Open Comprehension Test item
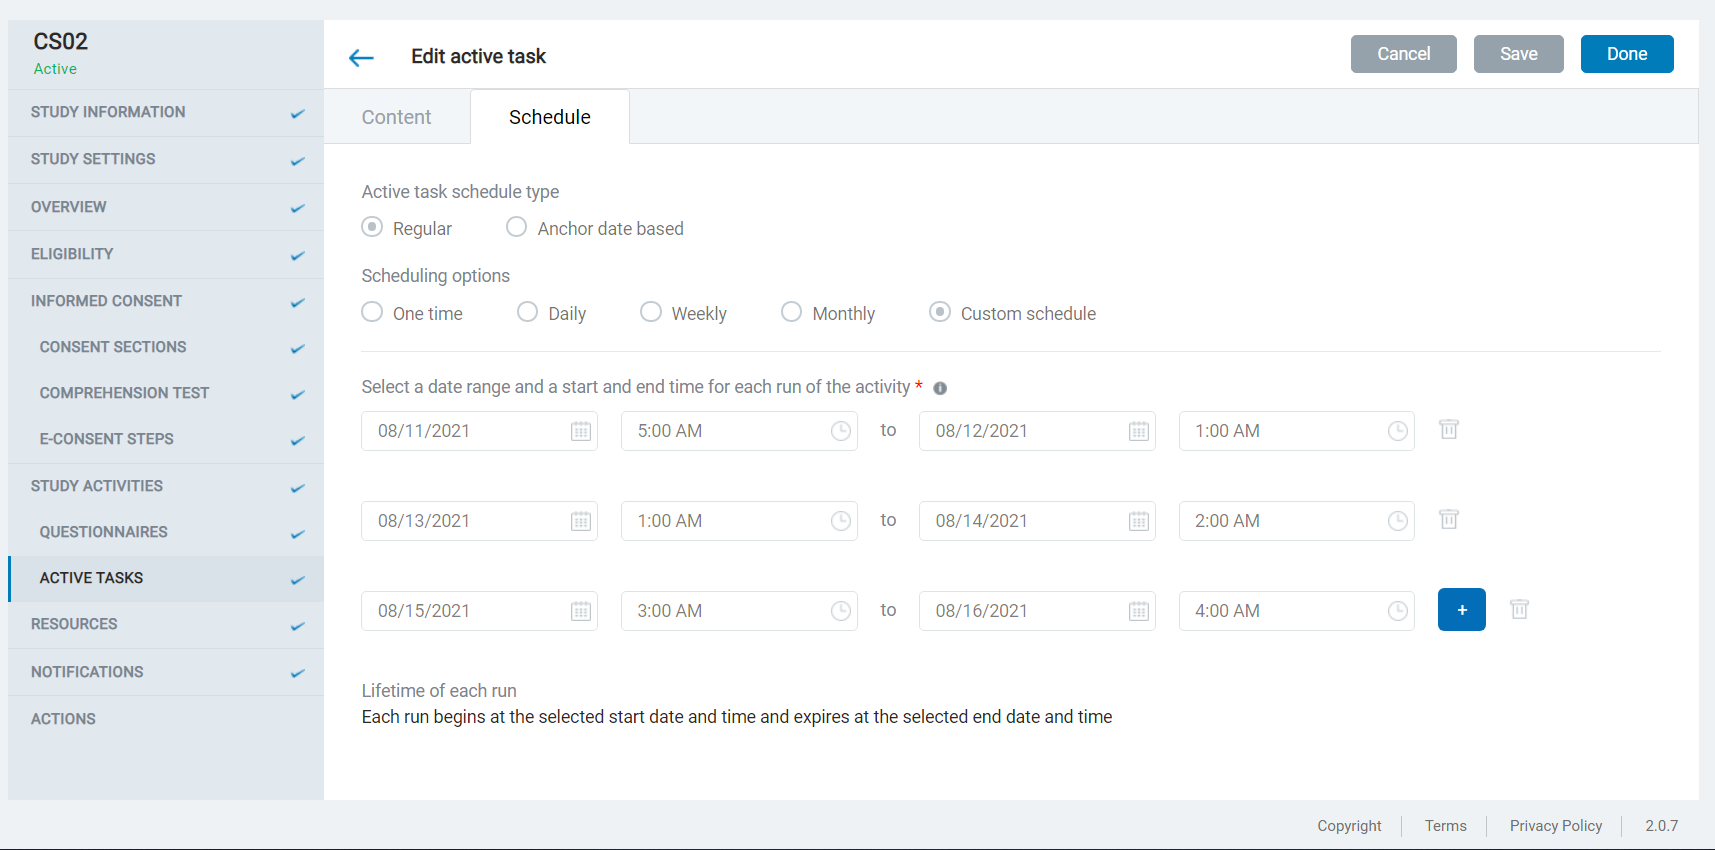Screen dimensions: 1715x850 click(166, 393)
